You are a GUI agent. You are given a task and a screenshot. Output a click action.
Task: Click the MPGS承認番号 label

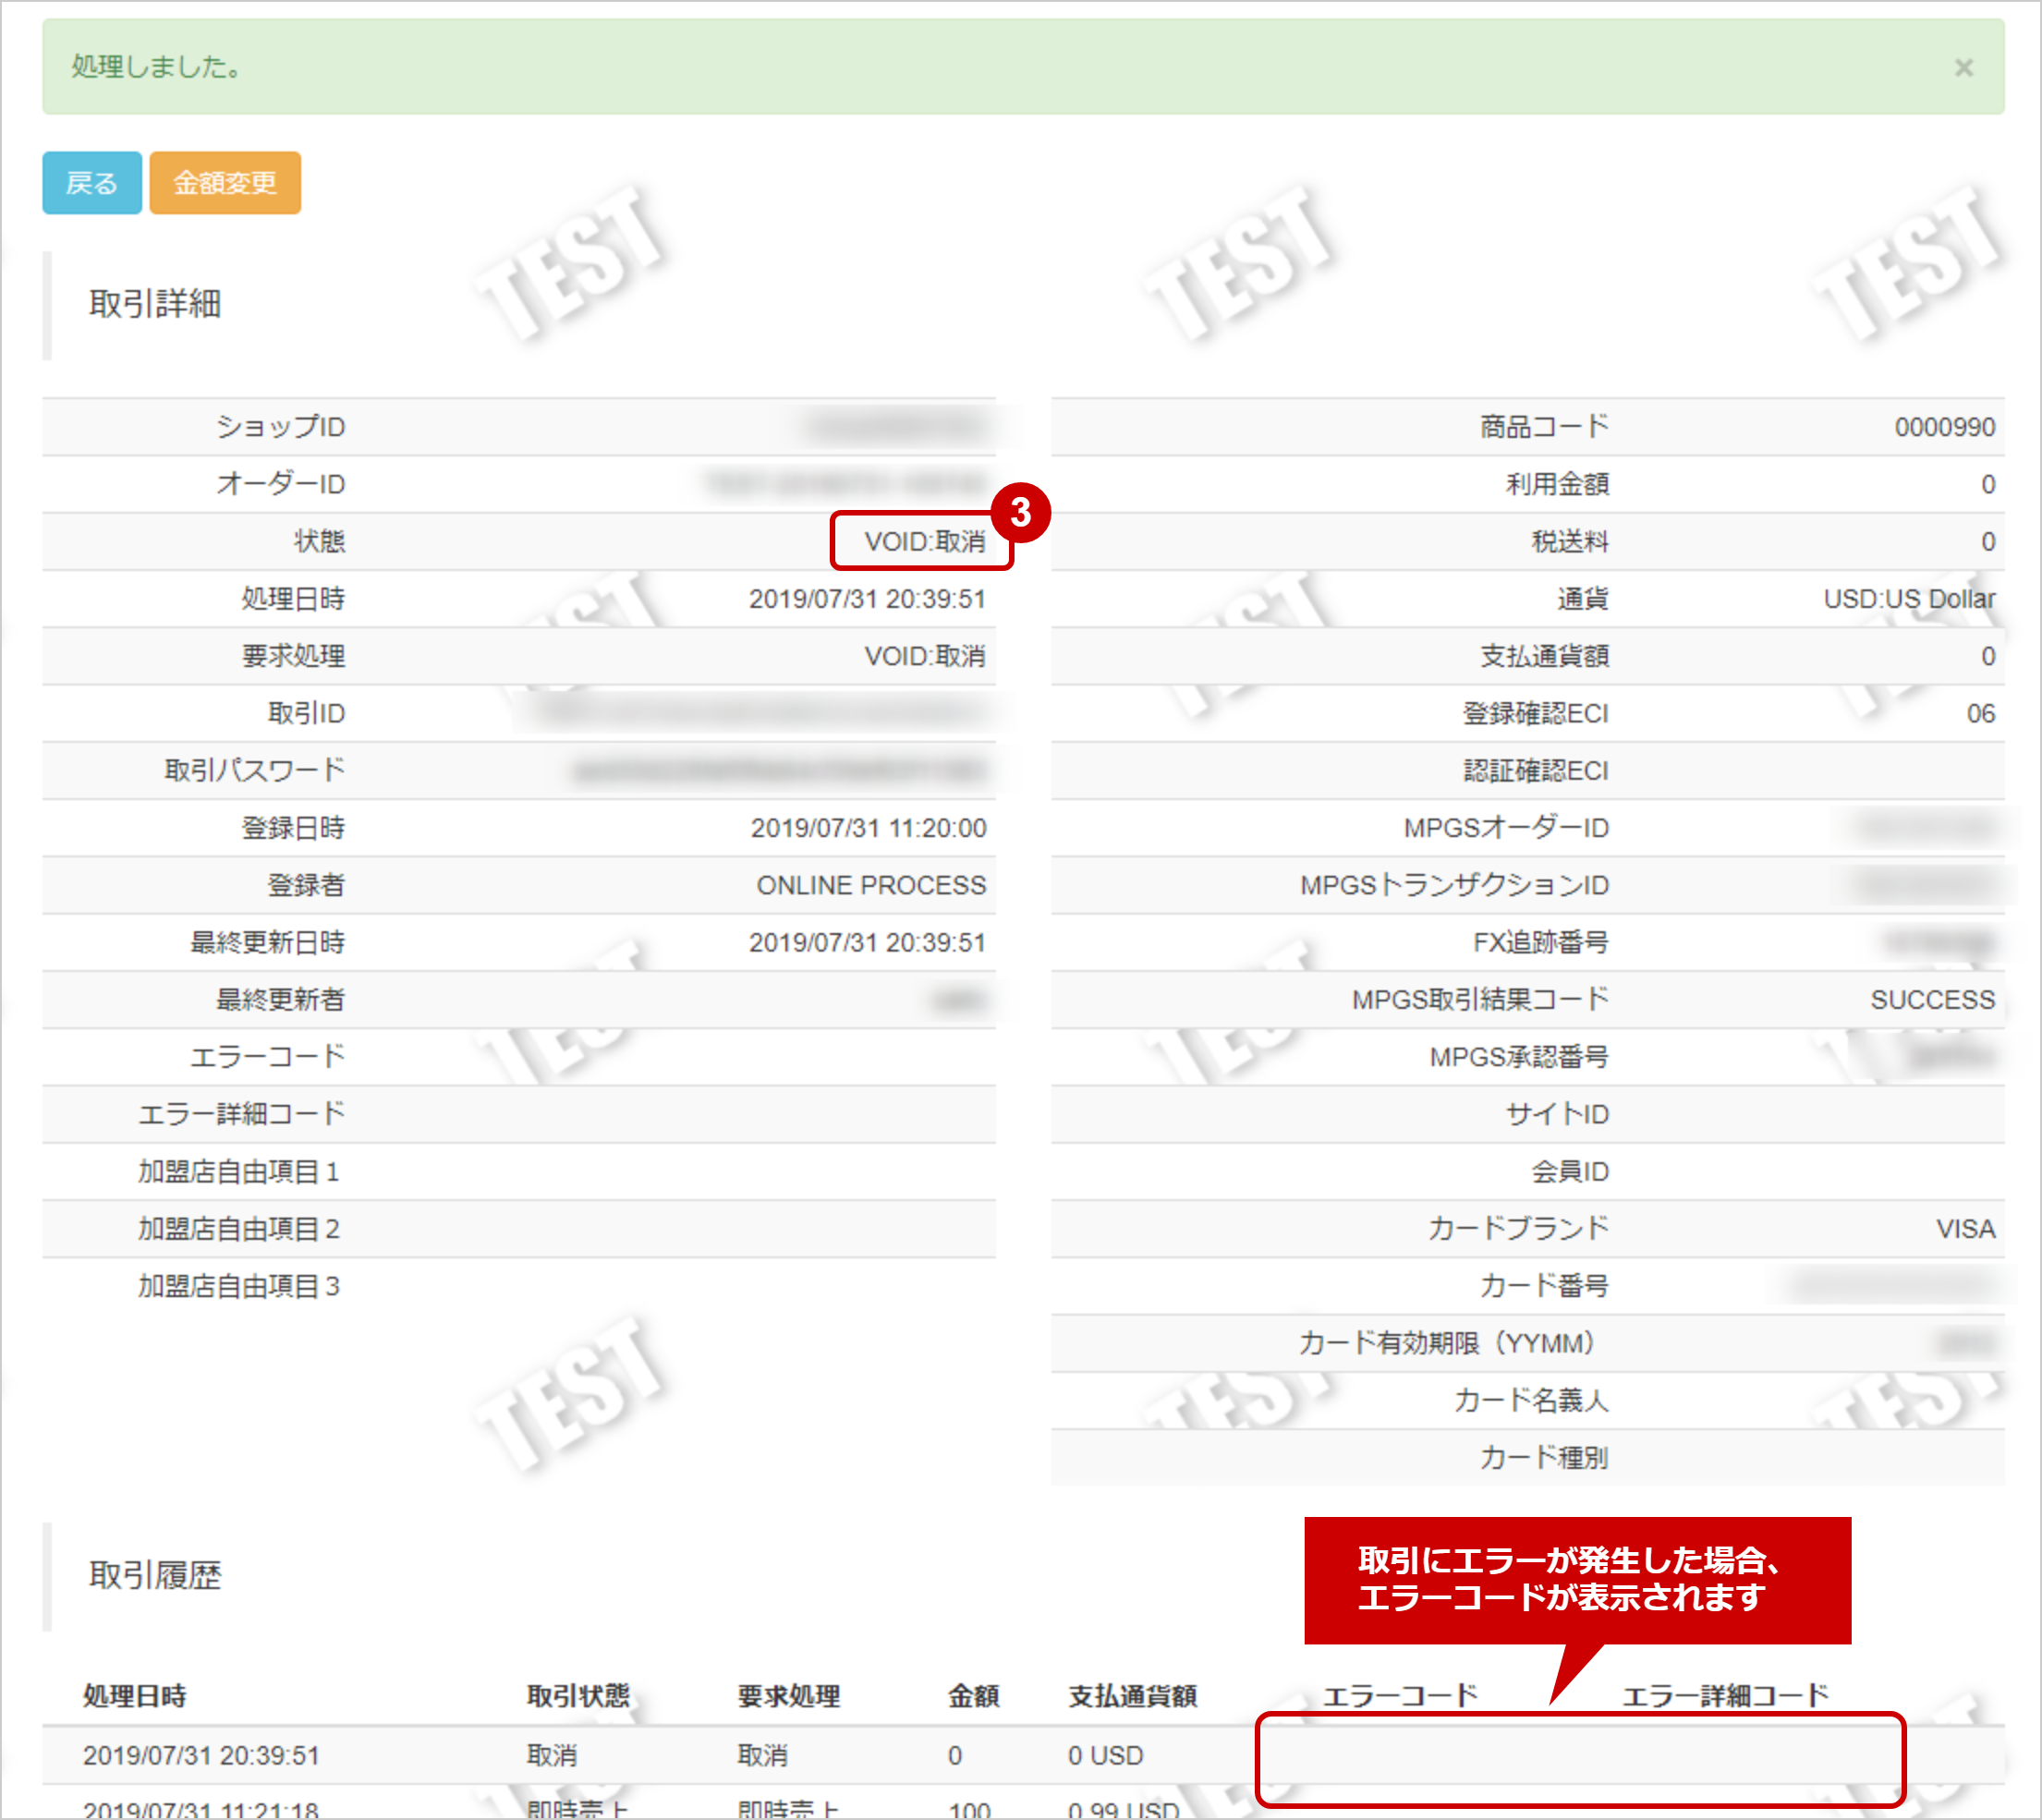[x=1519, y=1057]
